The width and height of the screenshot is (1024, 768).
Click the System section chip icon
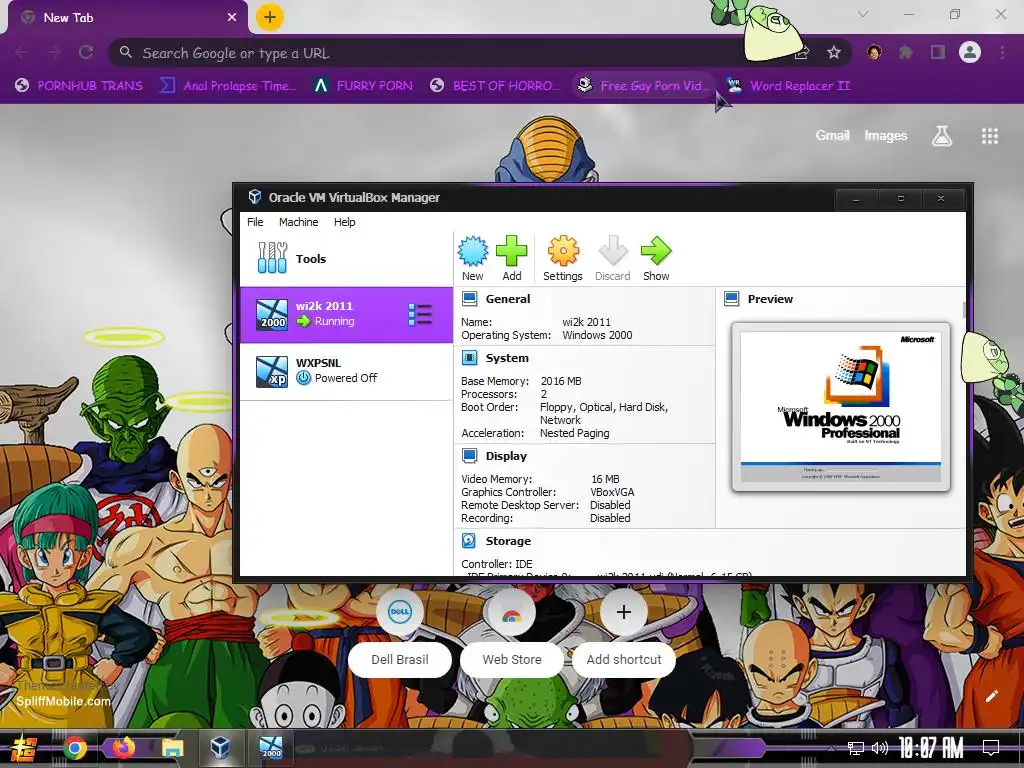[469, 358]
